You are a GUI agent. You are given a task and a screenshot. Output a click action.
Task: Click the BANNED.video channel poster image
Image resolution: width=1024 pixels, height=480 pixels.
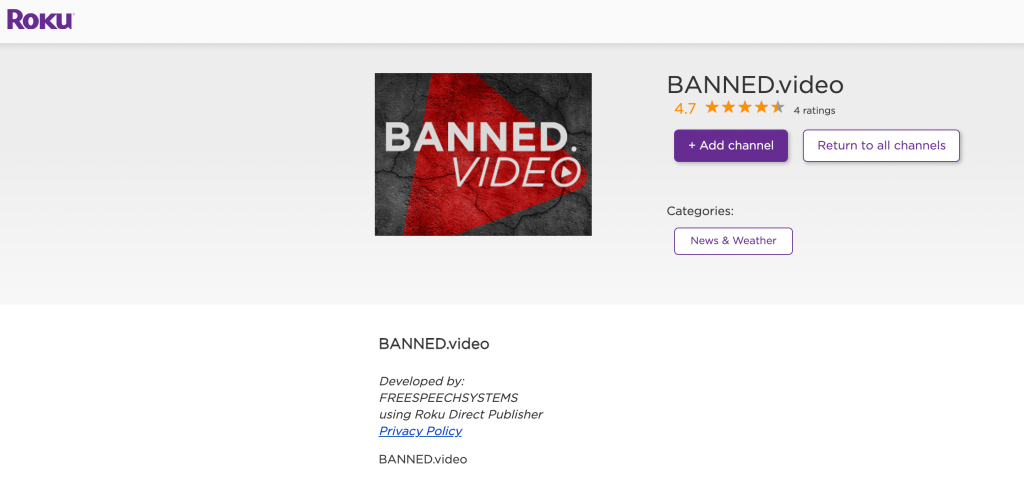[483, 154]
